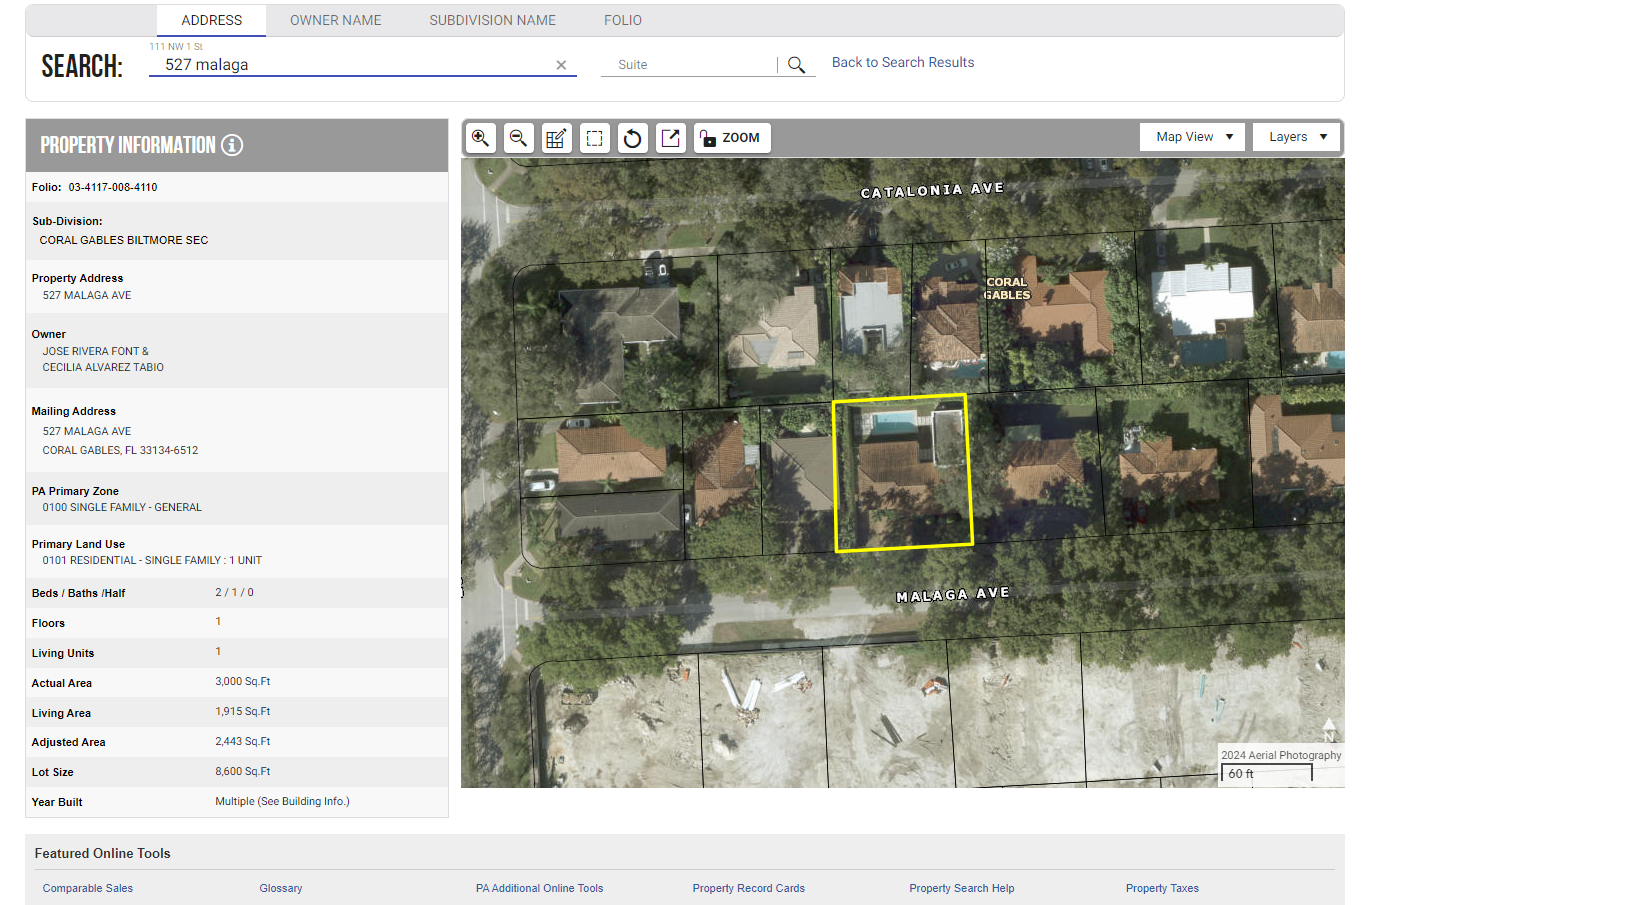This screenshot has width=1626, height=905.
Task: Switch to the Owner Name tab
Action: pyautogui.click(x=335, y=20)
